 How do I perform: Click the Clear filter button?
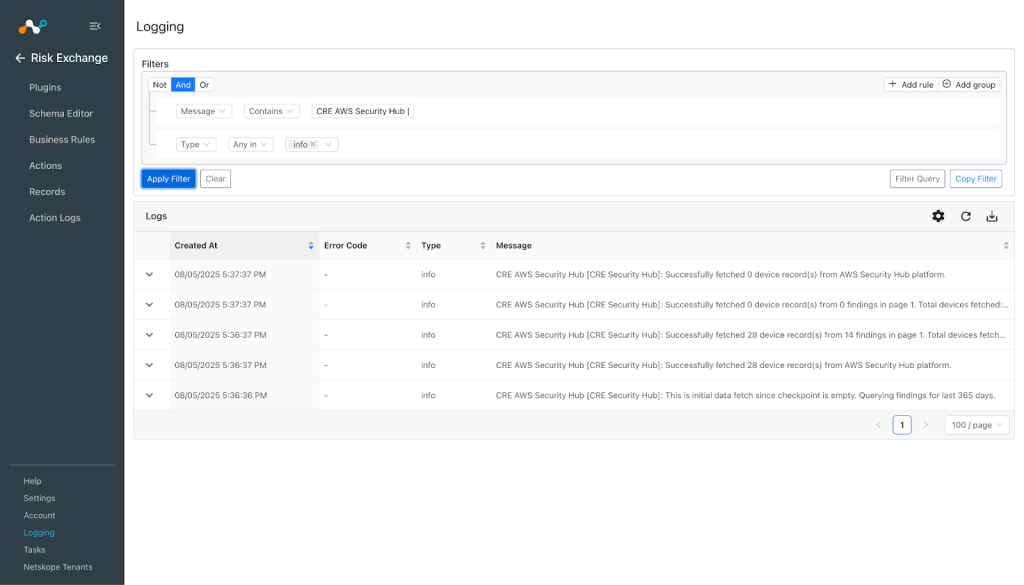coord(216,179)
